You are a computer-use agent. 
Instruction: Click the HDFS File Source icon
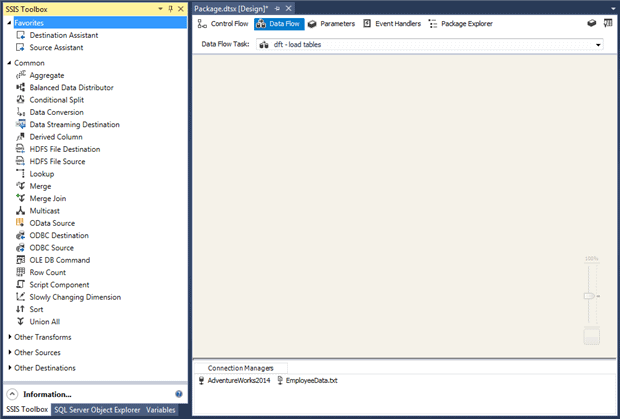tap(20, 161)
